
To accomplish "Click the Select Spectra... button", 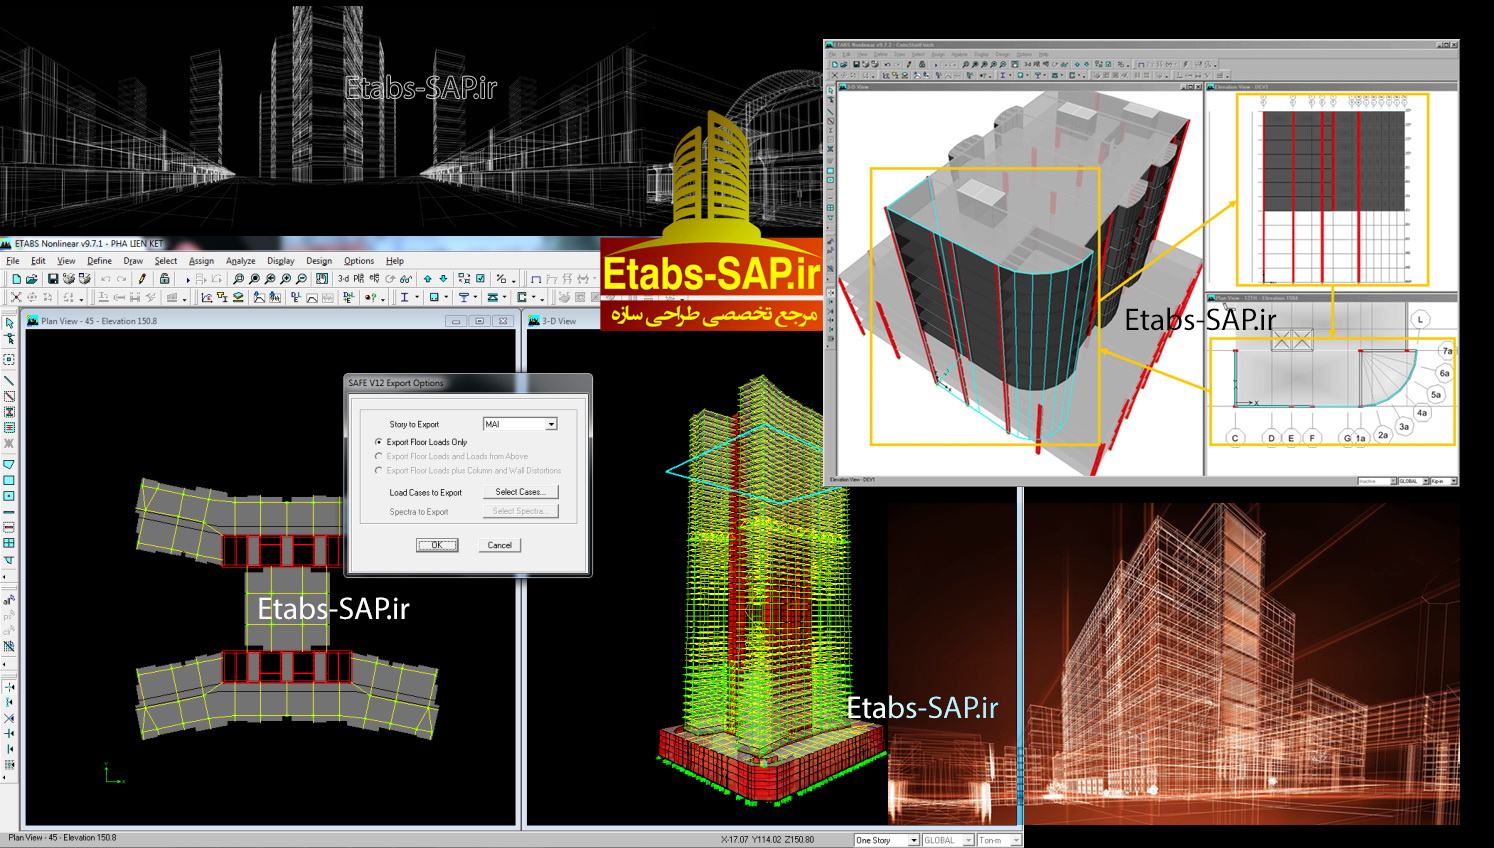I will (520, 511).
